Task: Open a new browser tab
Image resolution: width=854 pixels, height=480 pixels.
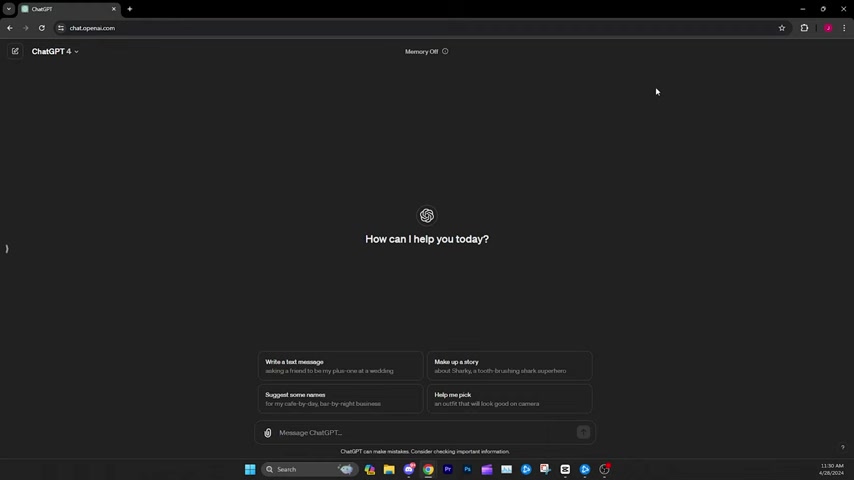Action: (129, 9)
